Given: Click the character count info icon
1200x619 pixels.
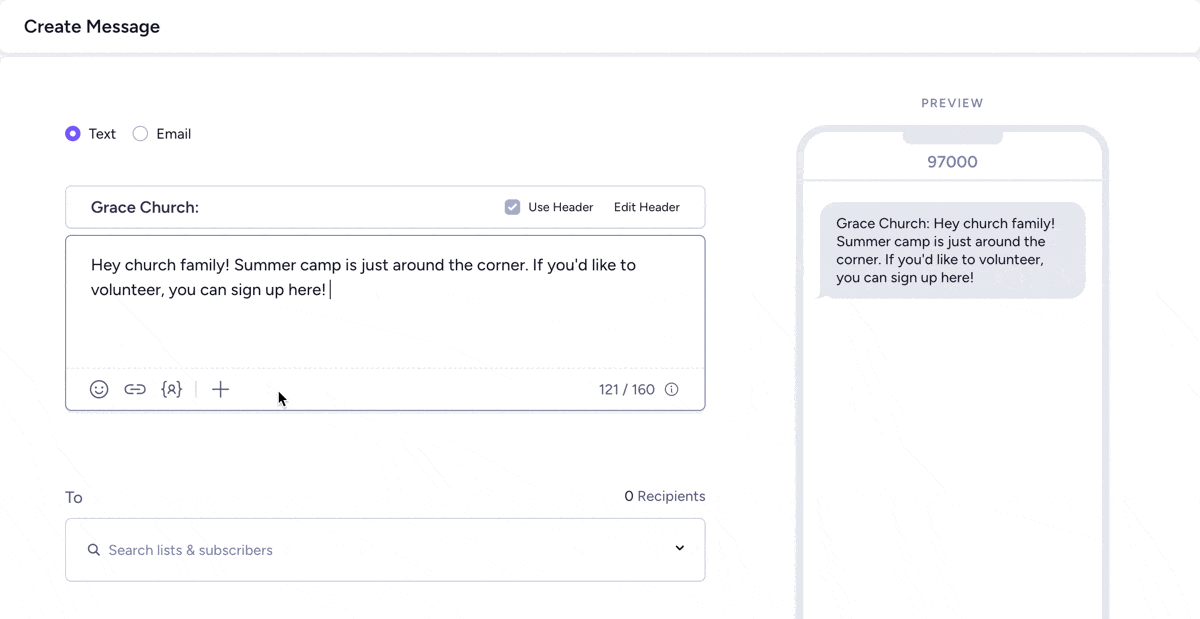Looking at the screenshot, I should point(672,389).
